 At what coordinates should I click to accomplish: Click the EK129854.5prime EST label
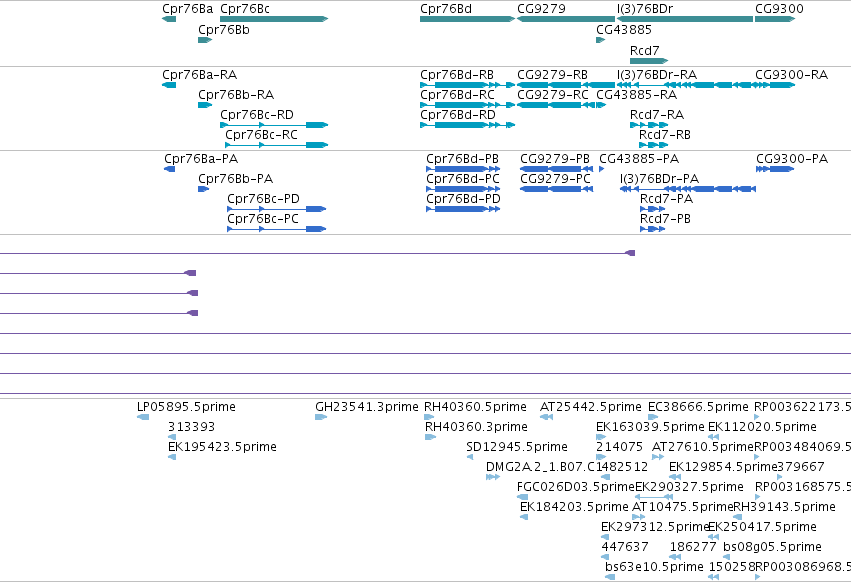click(723, 467)
